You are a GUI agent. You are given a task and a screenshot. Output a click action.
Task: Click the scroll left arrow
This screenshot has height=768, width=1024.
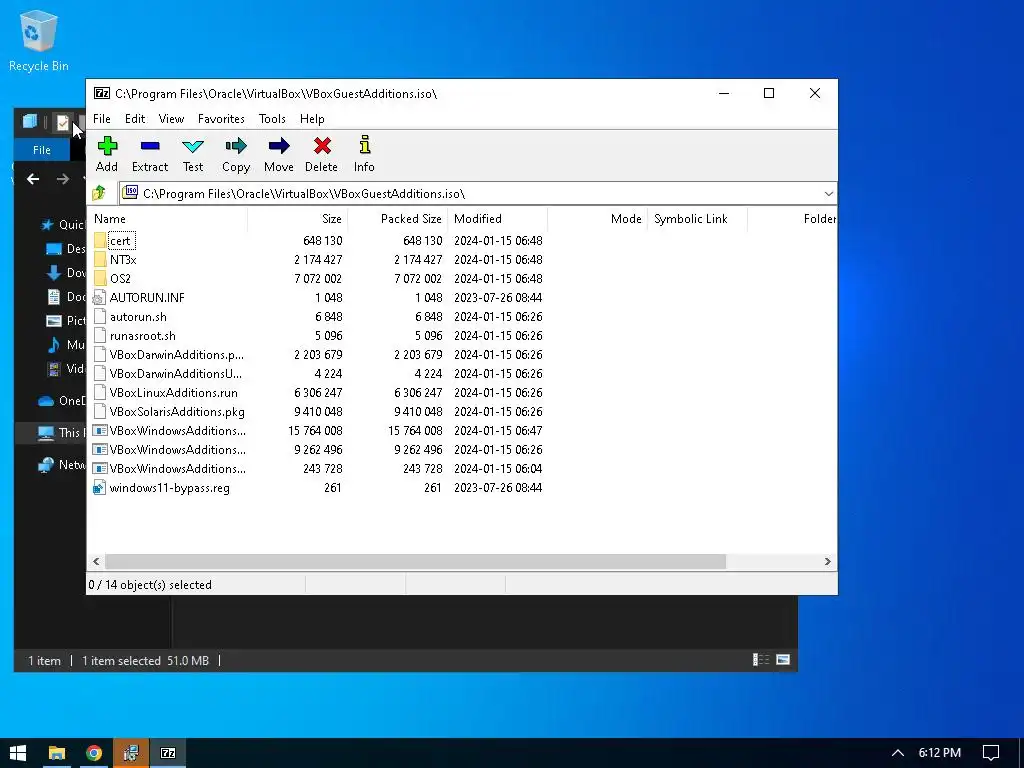pos(97,562)
